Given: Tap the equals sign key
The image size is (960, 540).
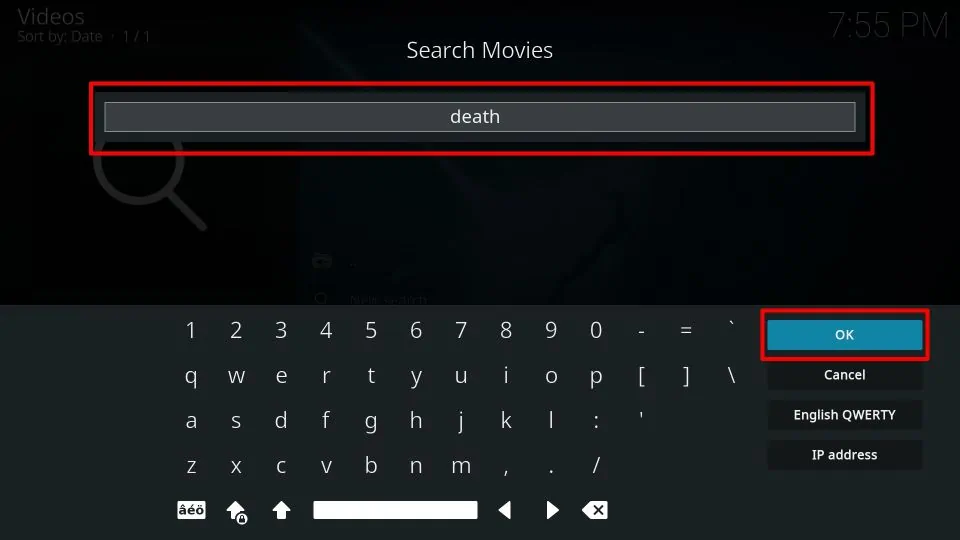Looking at the screenshot, I should tap(686, 331).
